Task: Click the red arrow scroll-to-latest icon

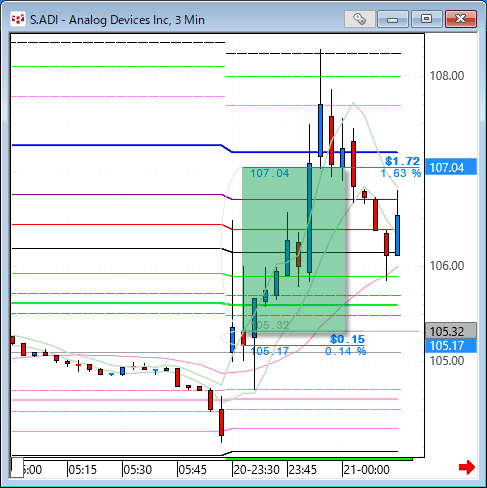Action: tap(467, 467)
